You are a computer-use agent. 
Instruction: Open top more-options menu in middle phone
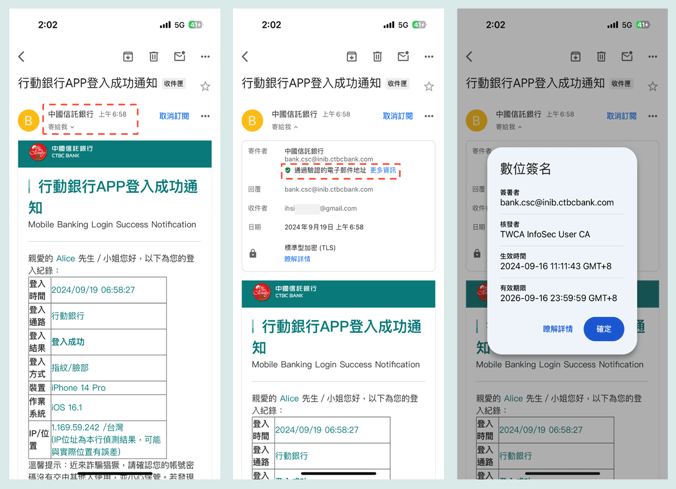click(429, 56)
